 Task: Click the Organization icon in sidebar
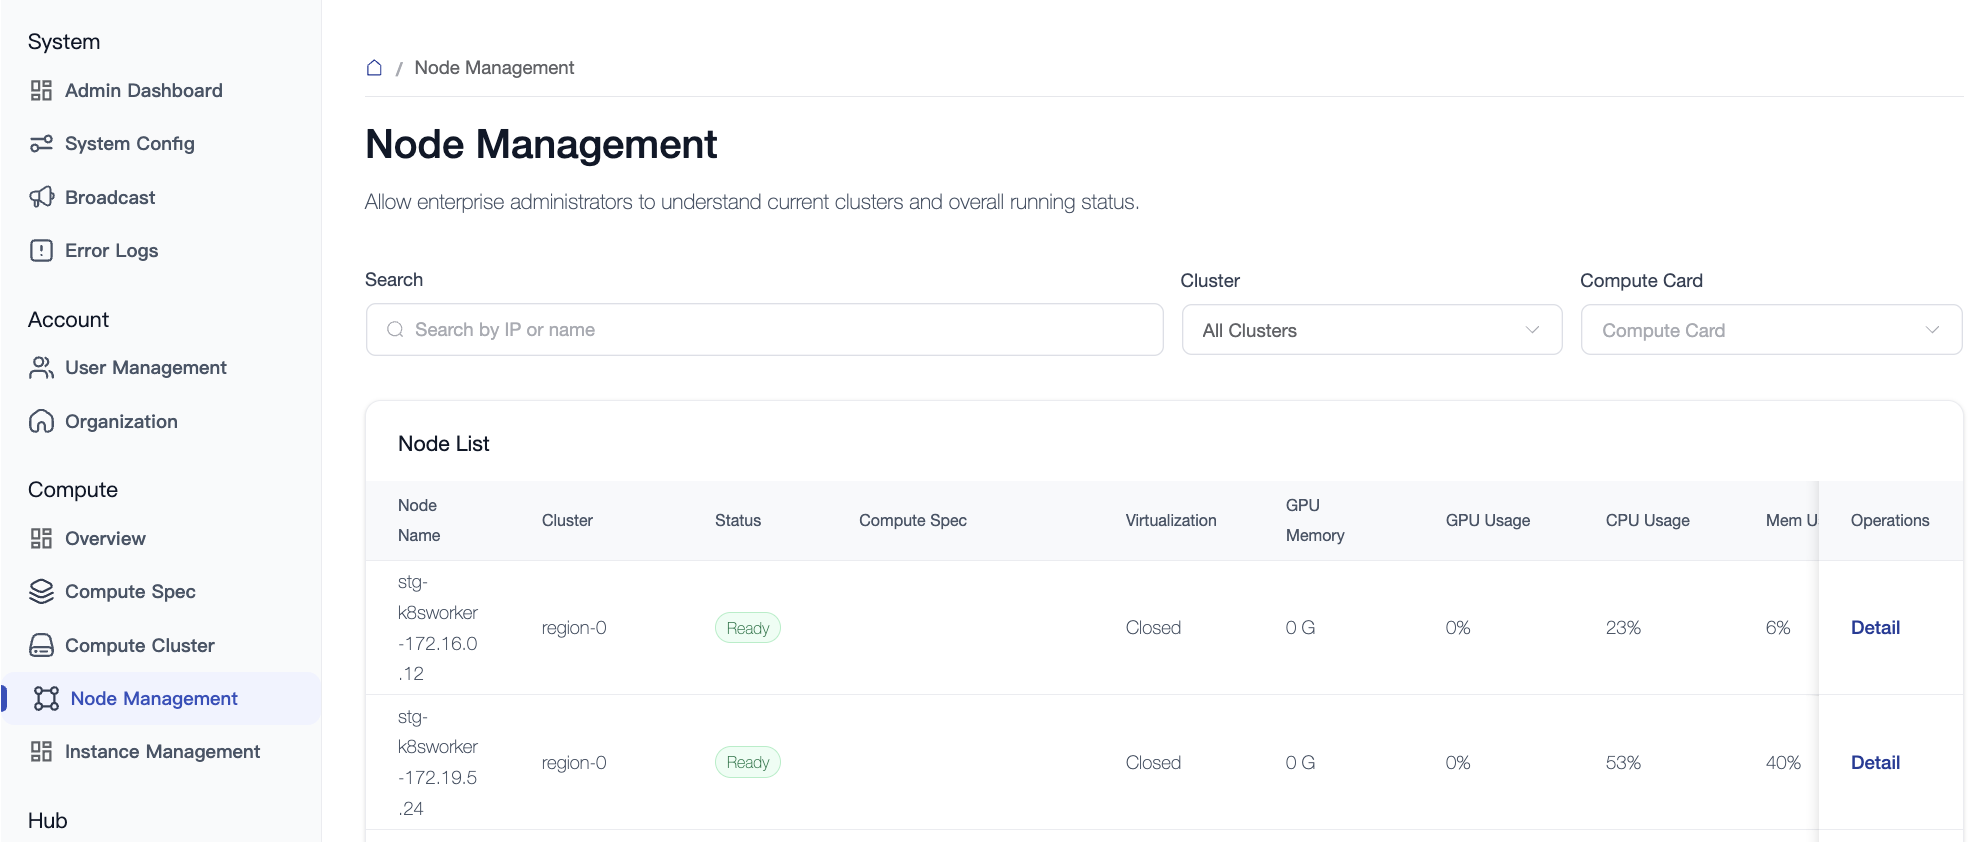41,422
